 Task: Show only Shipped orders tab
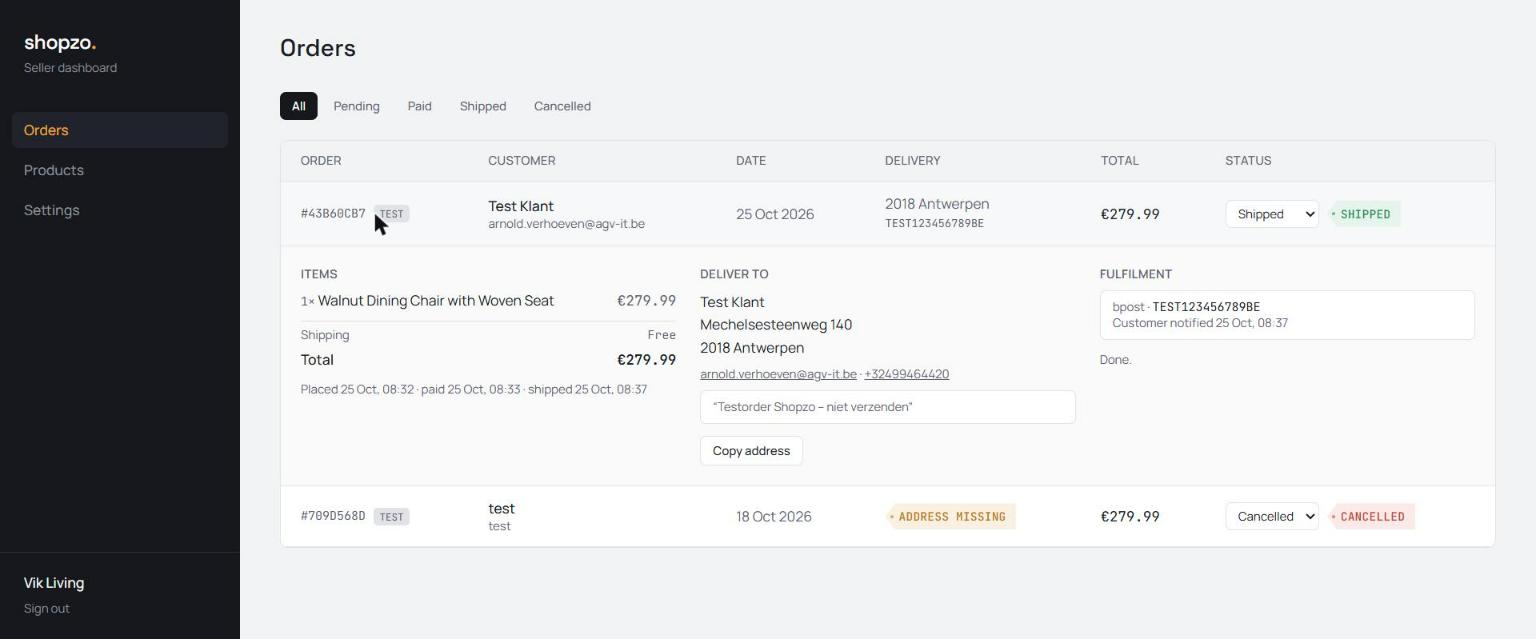point(483,106)
